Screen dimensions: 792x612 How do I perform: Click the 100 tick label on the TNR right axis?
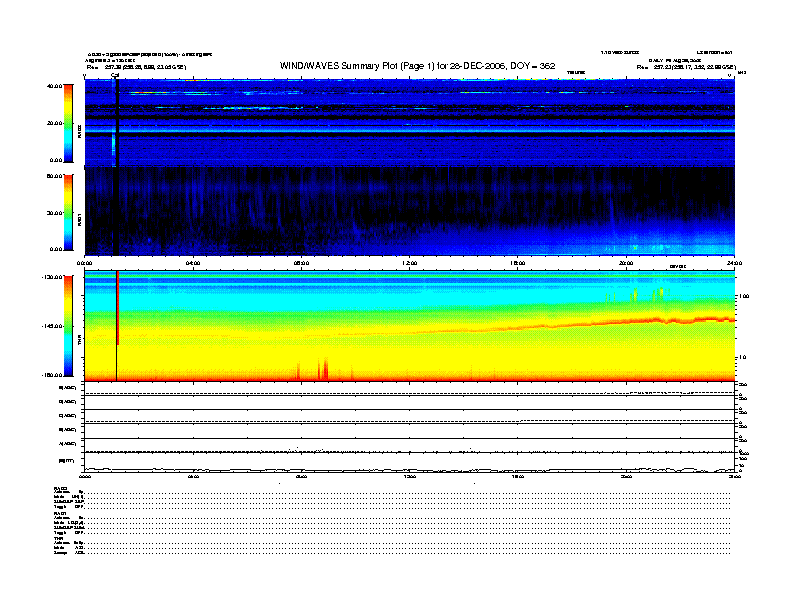744,296
